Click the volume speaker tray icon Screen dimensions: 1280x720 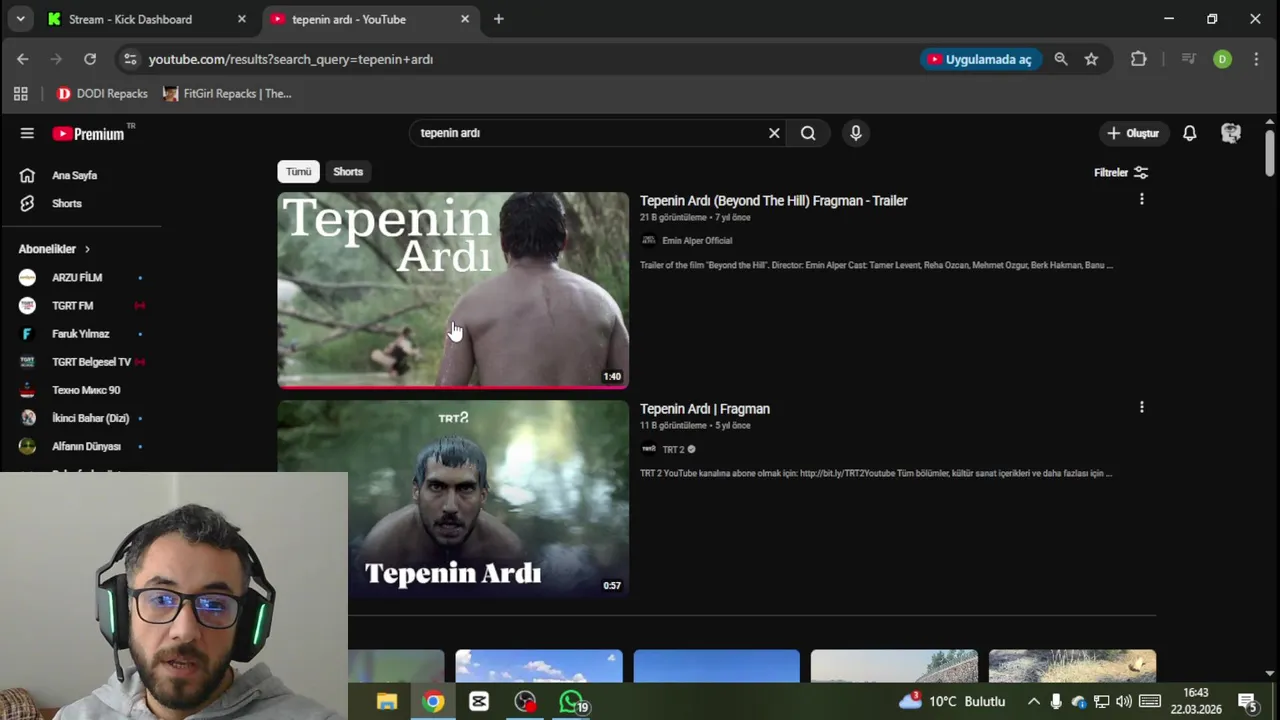1123,702
